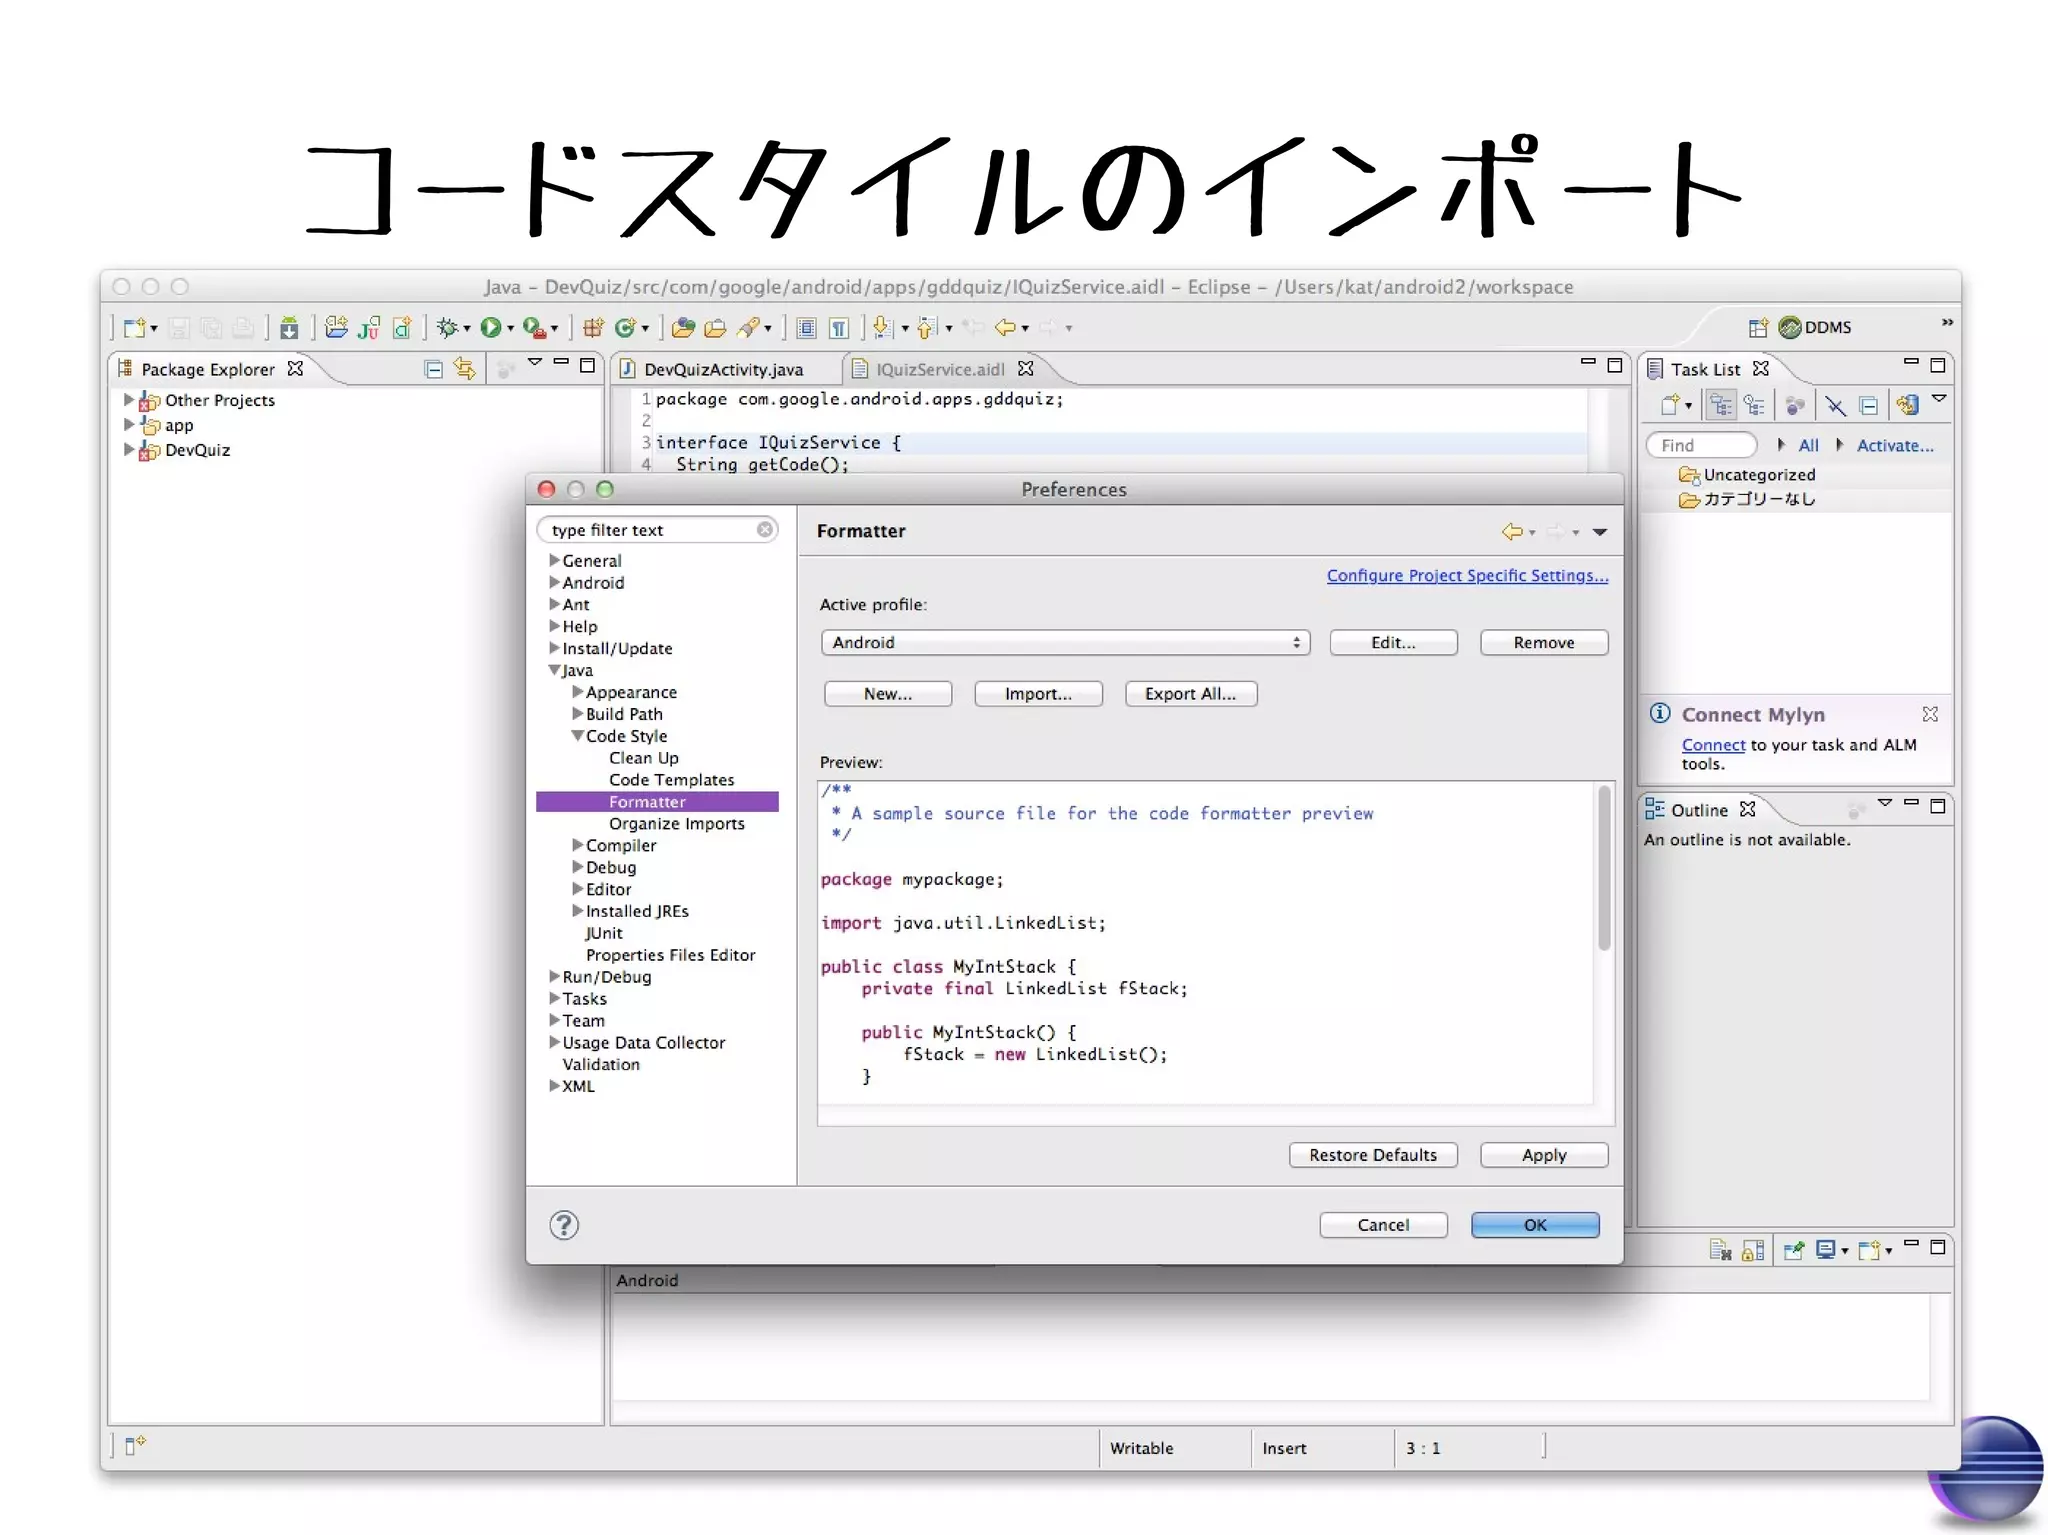Toggle Block Selection mode icon
Image resolution: width=2048 pixels, height=1535 pixels.
click(x=806, y=327)
